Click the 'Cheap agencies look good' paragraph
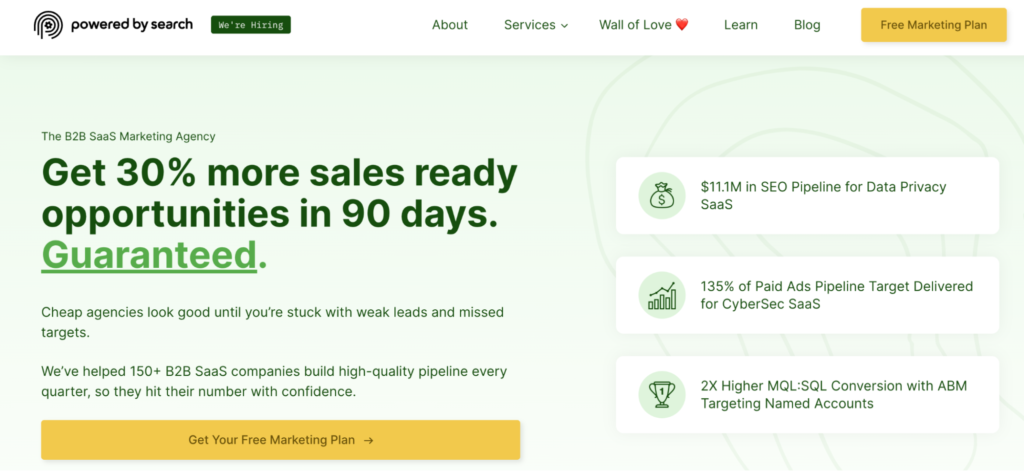The width and height of the screenshot is (1024, 471). [x=272, y=322]
